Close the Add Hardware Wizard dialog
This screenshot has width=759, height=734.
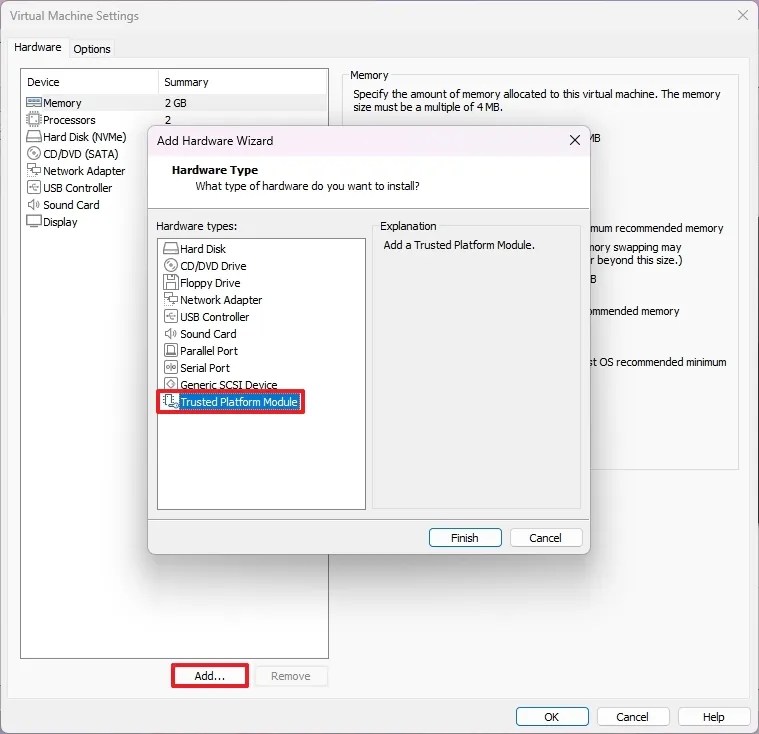(x=575, y=140)
